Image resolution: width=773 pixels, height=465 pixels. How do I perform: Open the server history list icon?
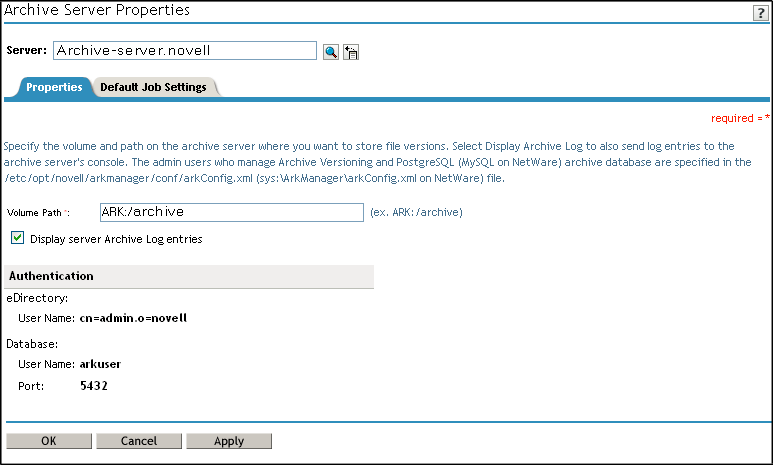click(351, 52)
